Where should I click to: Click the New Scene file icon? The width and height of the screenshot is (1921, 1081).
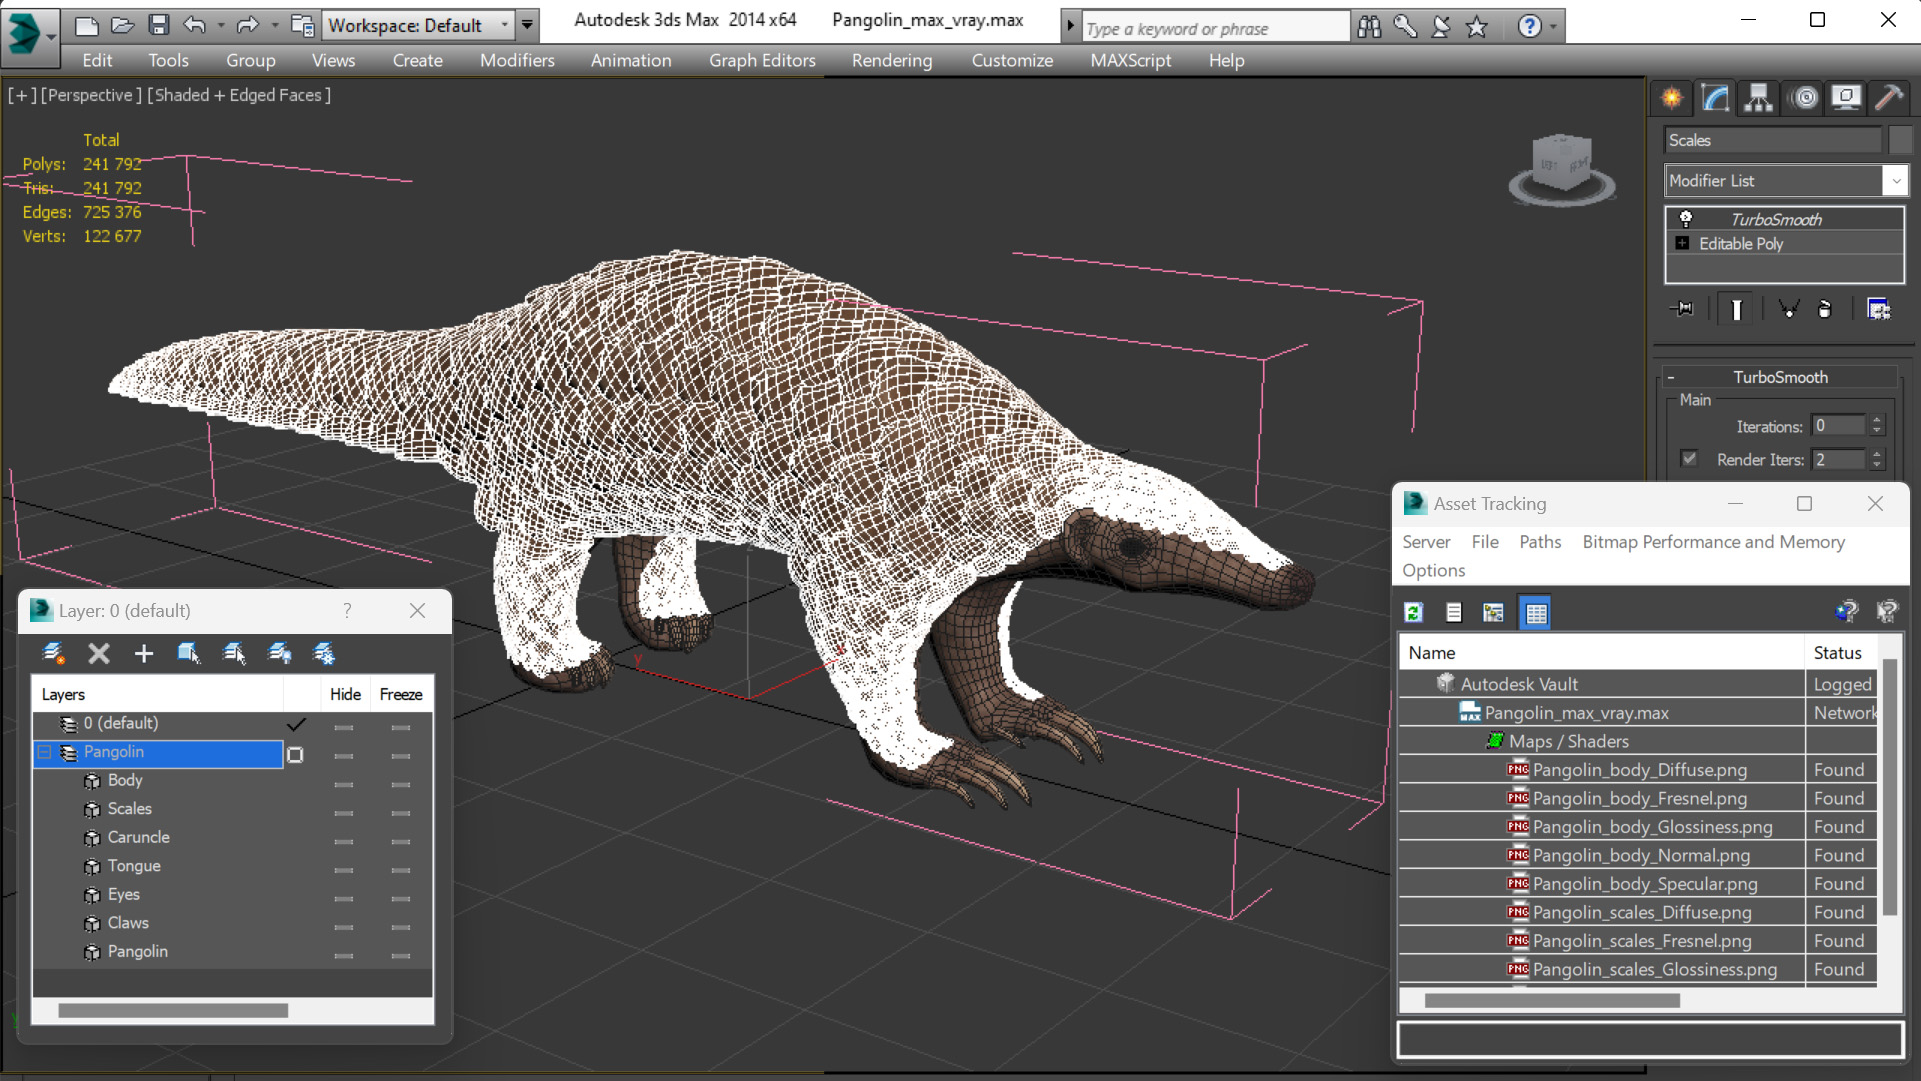[x=86, y=25]
